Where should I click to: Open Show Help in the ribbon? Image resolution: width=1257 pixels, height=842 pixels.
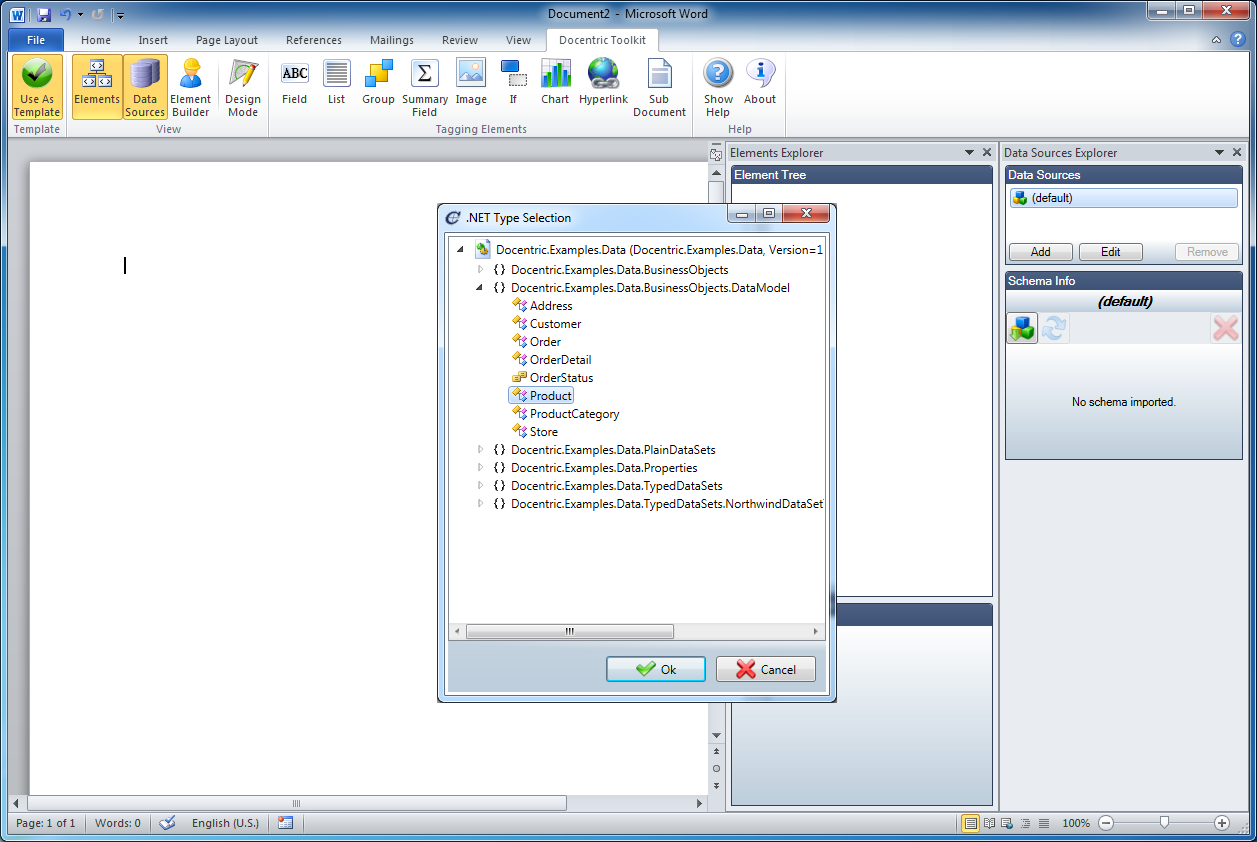coord(718,87)
